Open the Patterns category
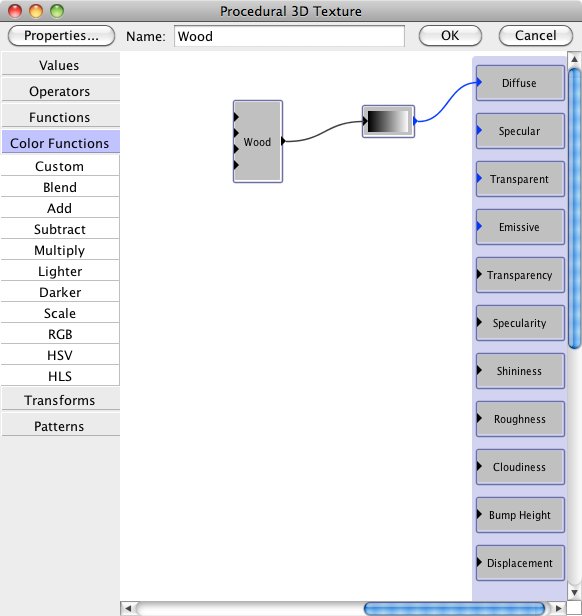Viewport: 582px width, 616px height. click(x=60, y=426)
